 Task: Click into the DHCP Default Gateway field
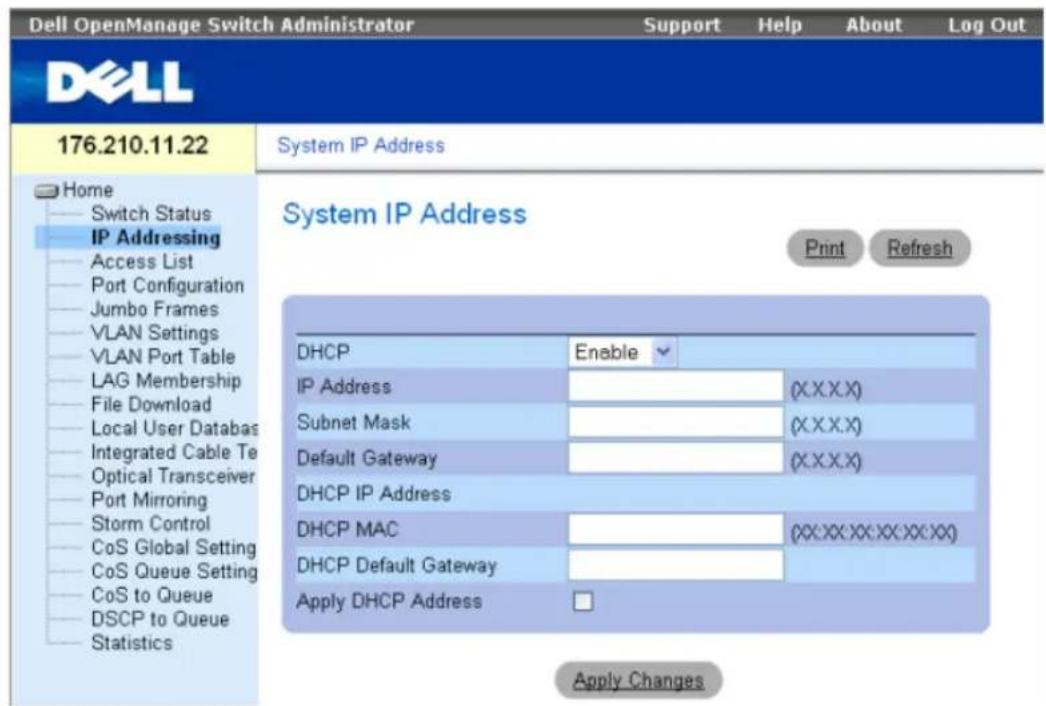tap(676, 565)
